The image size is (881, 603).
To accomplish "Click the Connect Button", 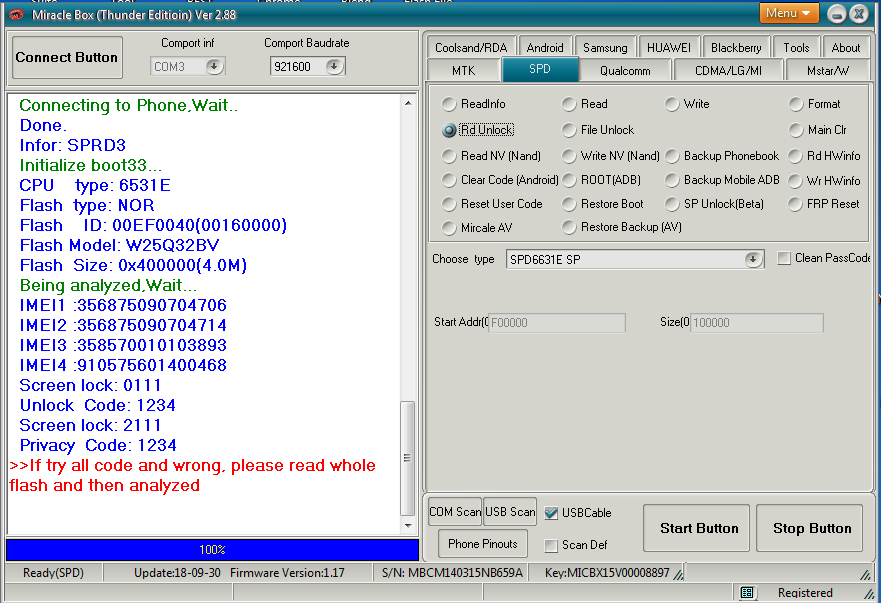I will 67,57.
